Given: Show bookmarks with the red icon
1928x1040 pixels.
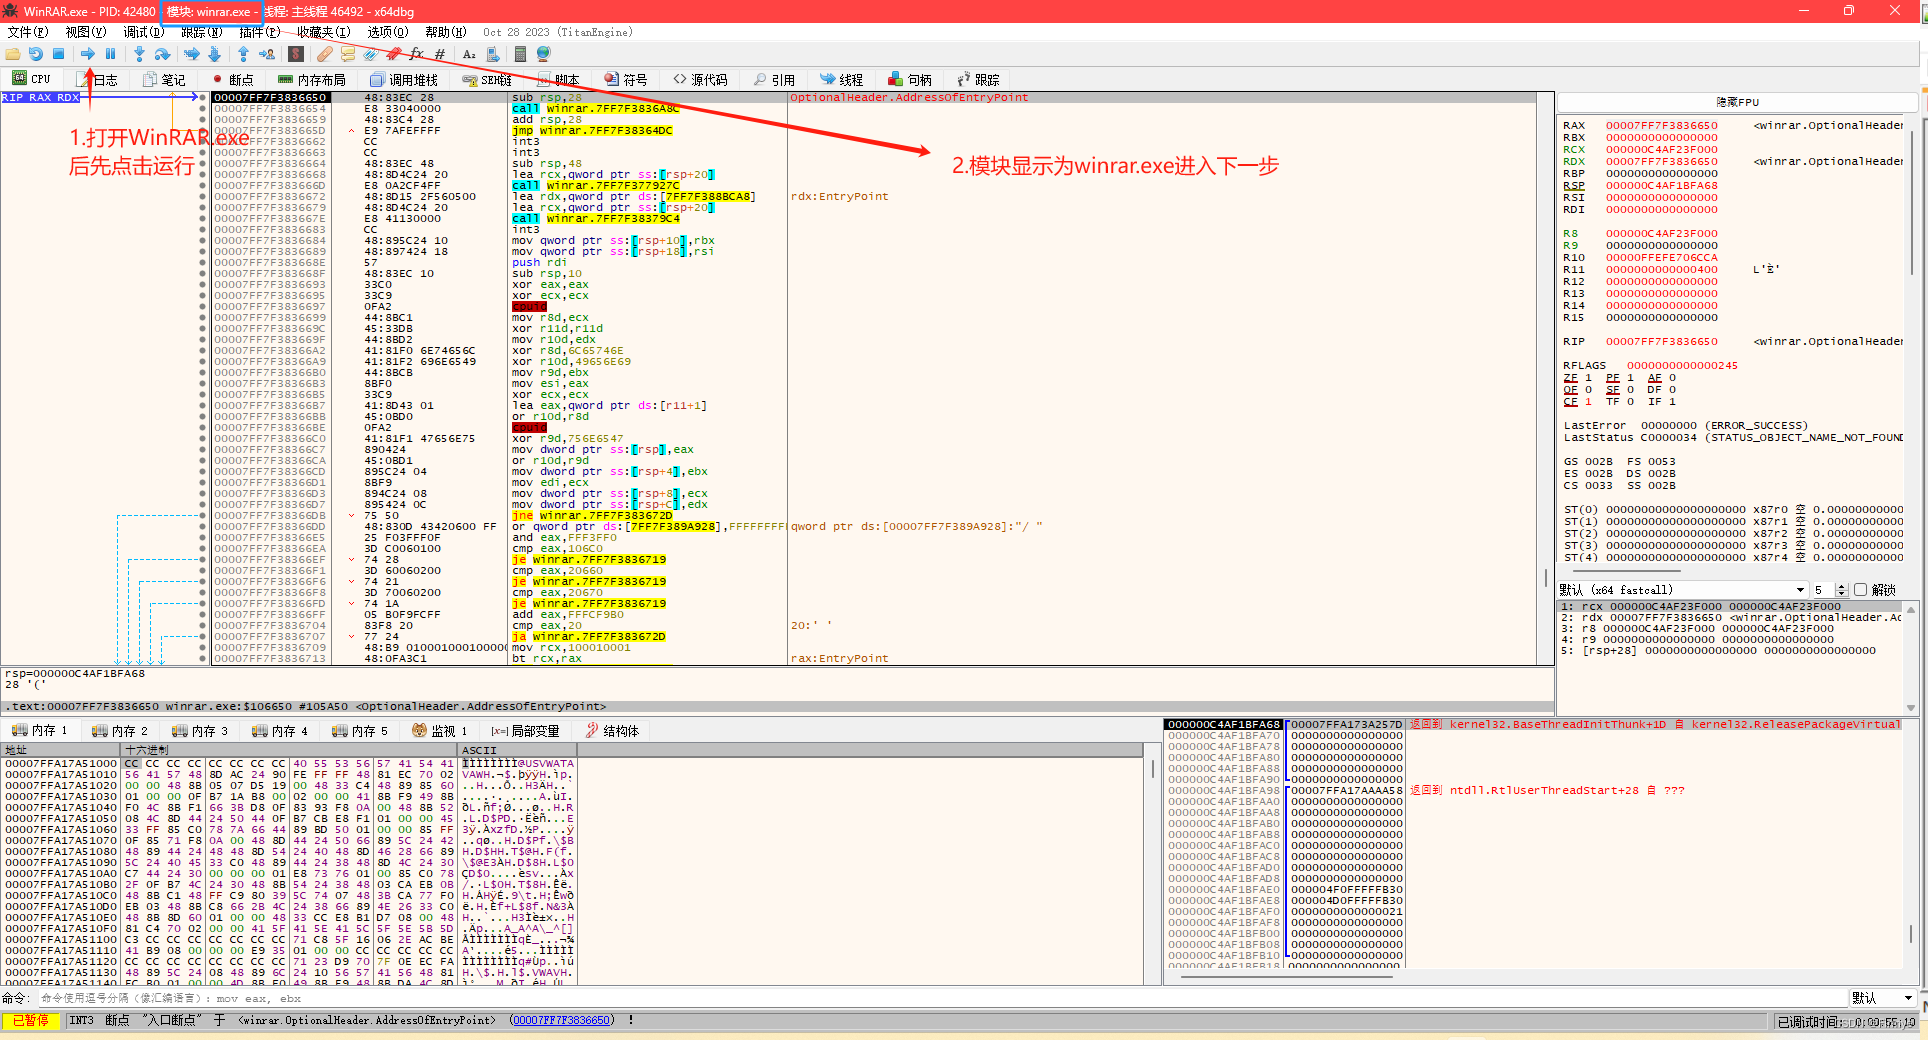Looking at the screenshot, I should pos(394,54).
